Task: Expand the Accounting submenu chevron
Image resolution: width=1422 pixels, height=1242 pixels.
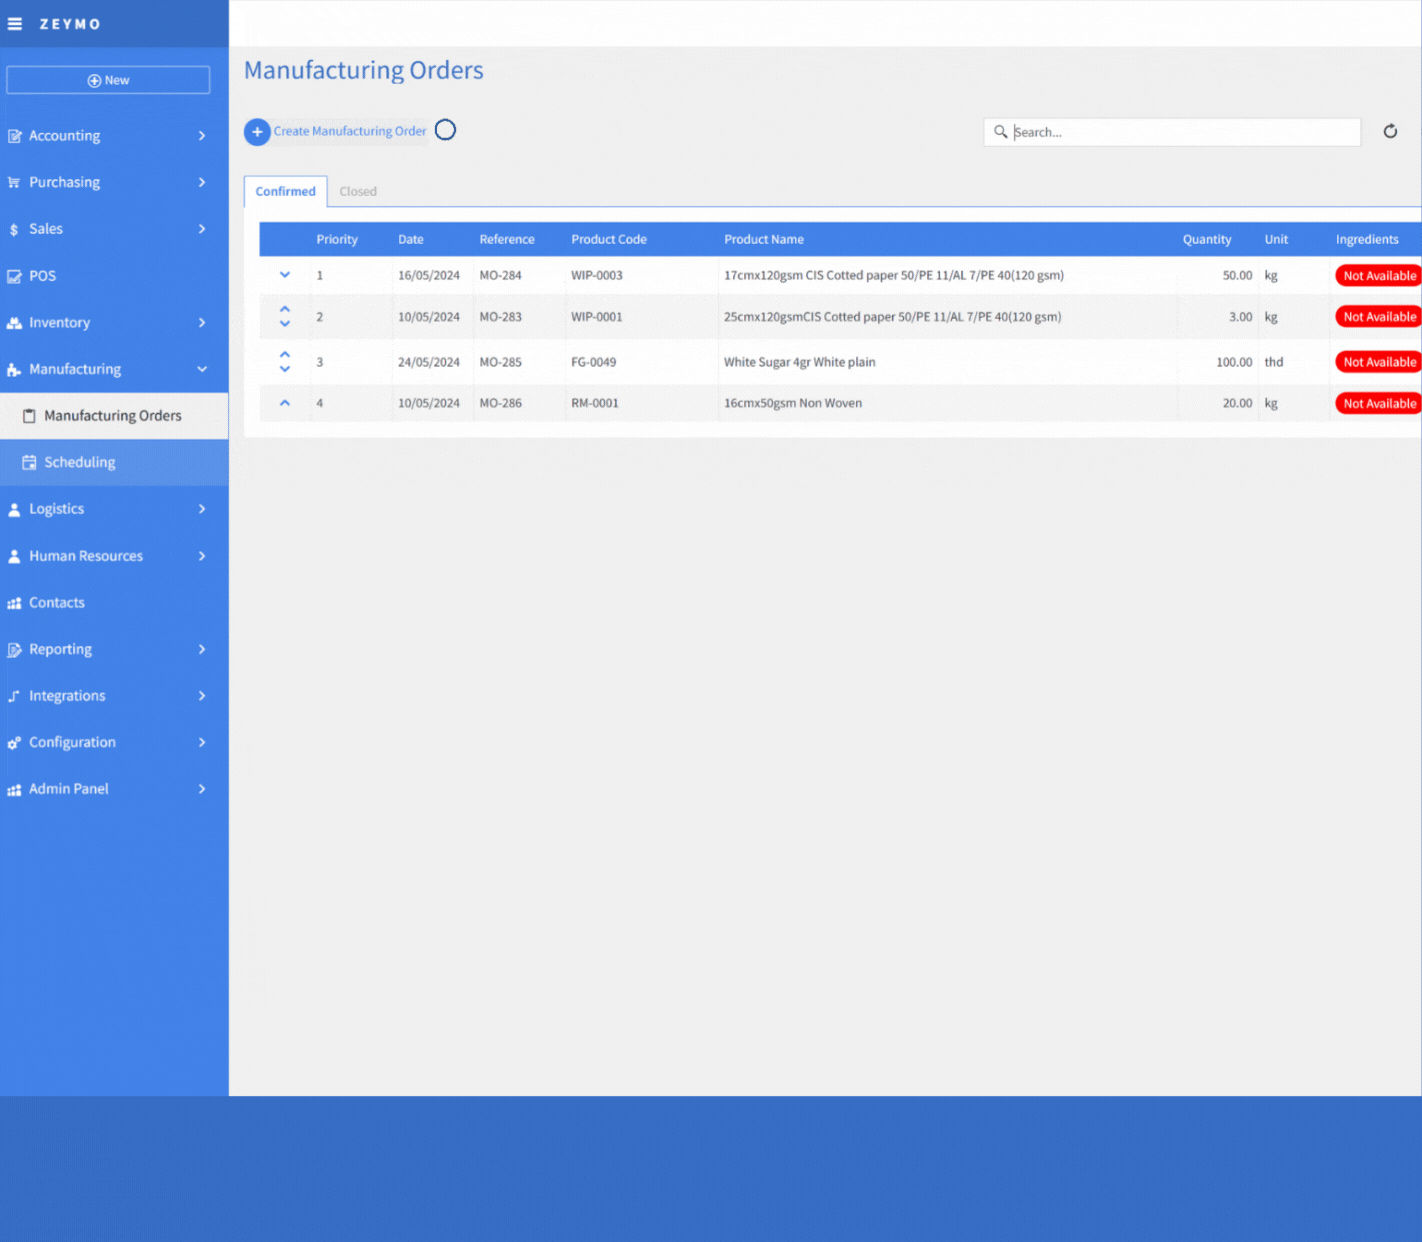Action: tap(202, 136)
